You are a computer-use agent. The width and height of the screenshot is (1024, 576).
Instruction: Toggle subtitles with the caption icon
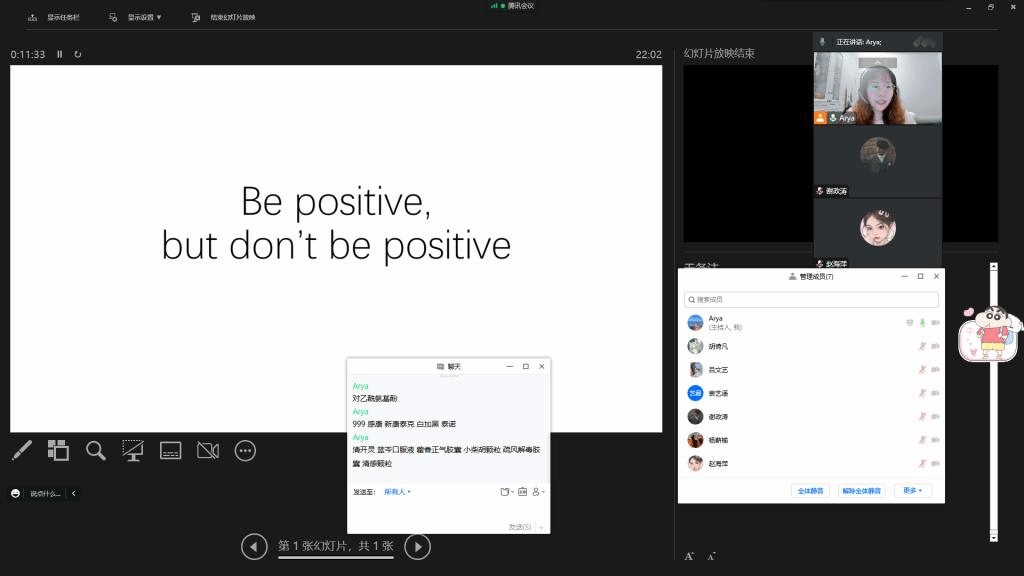[170, 451]
